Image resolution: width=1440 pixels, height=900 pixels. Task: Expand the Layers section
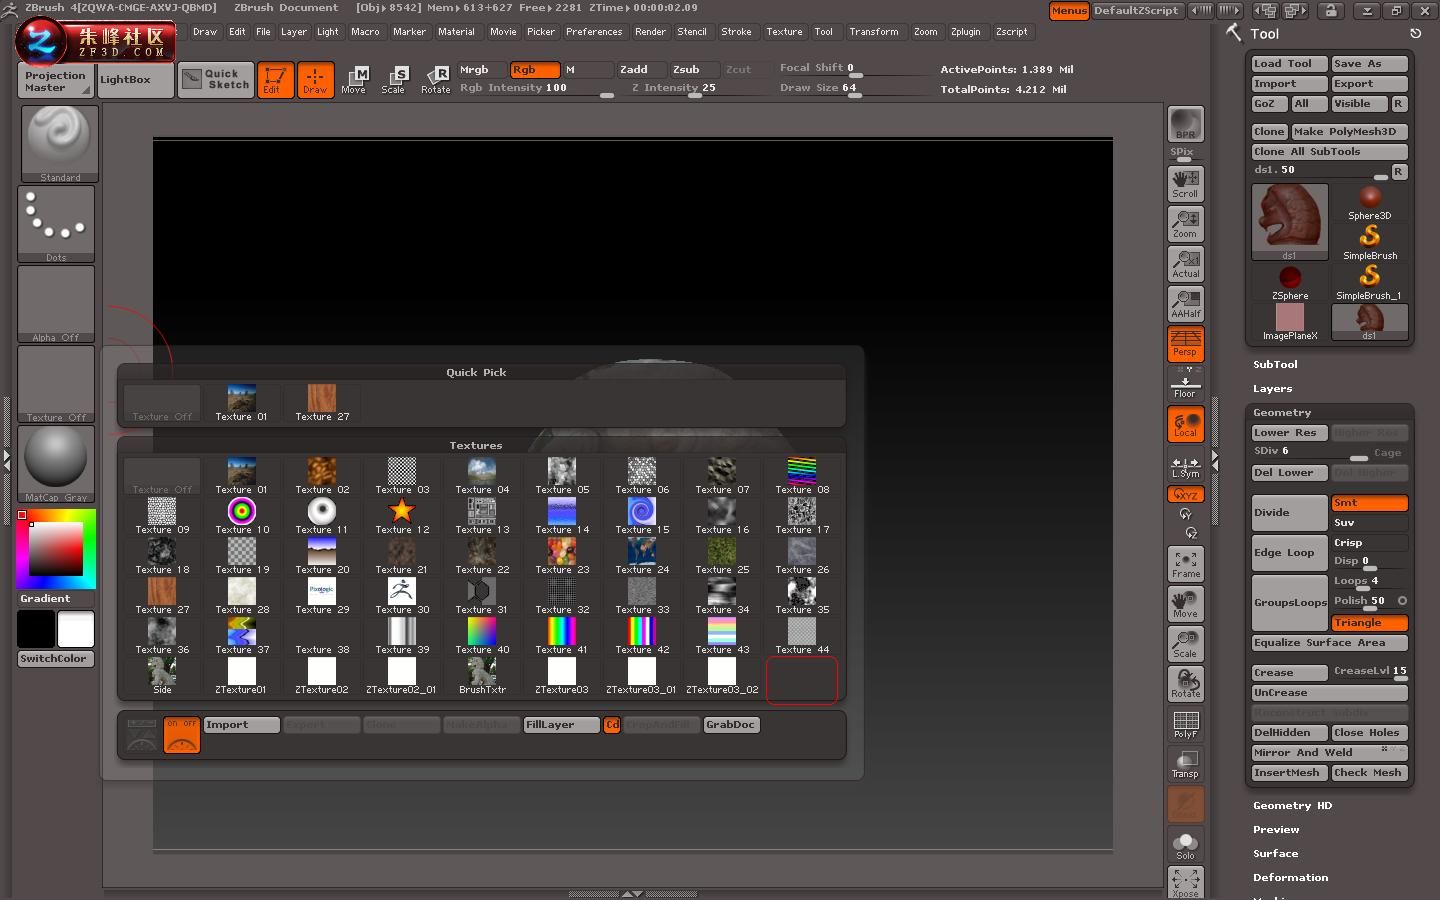click(x=1272, y=389)
